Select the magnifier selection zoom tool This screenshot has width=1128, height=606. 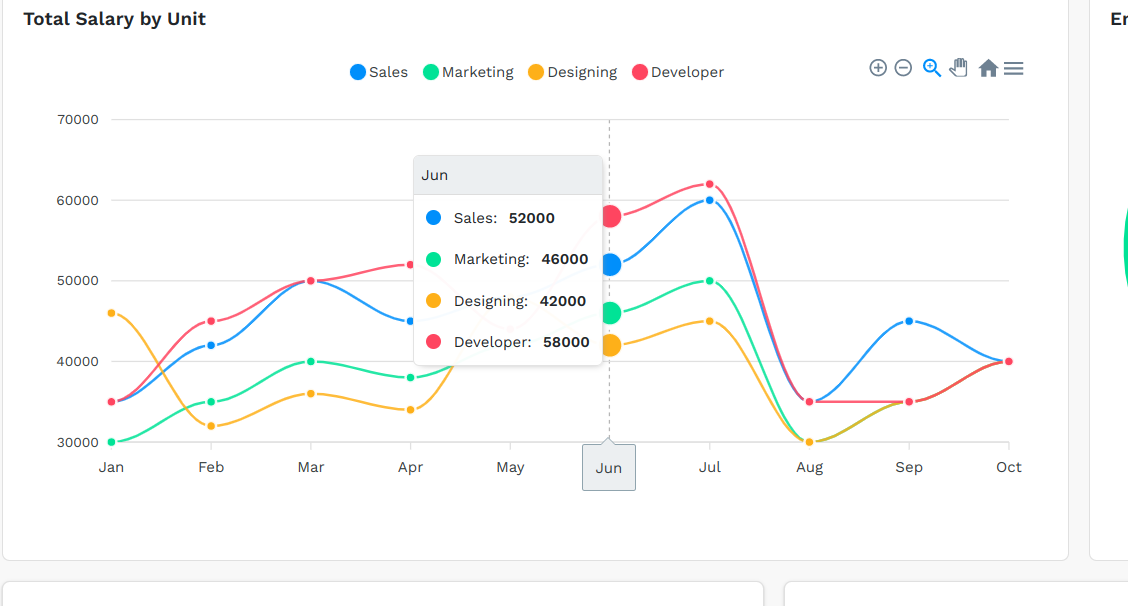pos(931,68)
